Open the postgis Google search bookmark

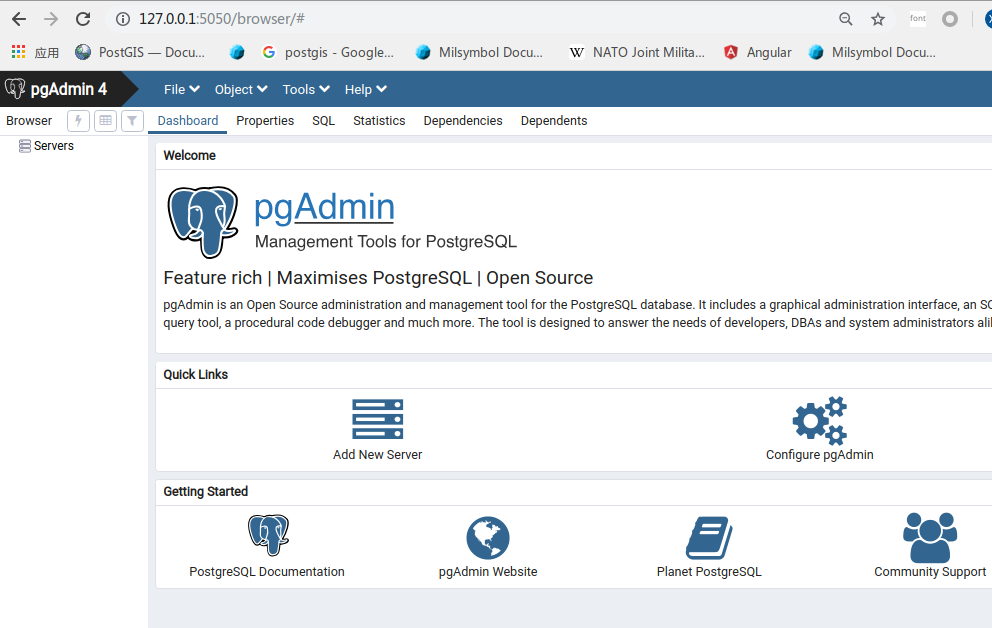tap(328, 52)
